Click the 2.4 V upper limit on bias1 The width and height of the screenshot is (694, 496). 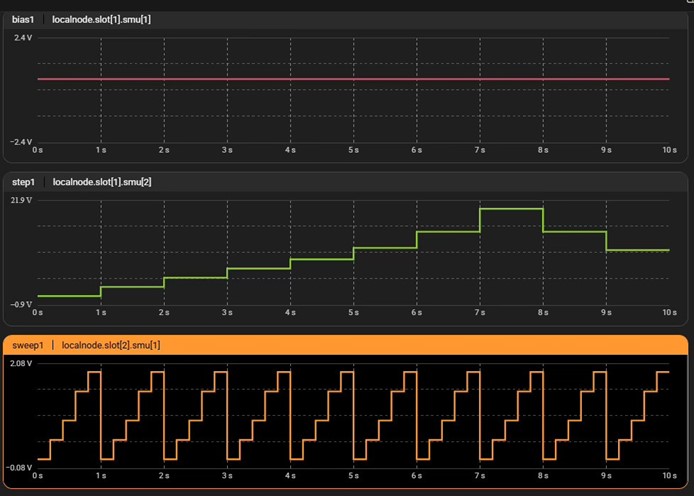22,37
